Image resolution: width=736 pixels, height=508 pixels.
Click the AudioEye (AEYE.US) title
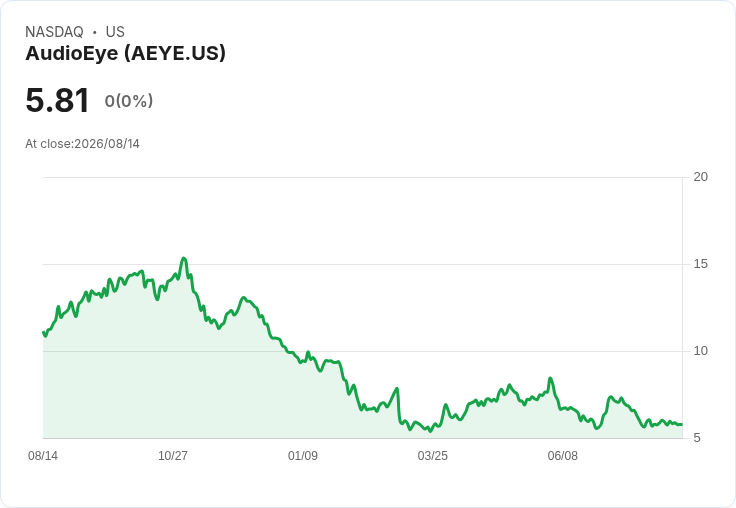pyautogui.click(x=125, y=53)
